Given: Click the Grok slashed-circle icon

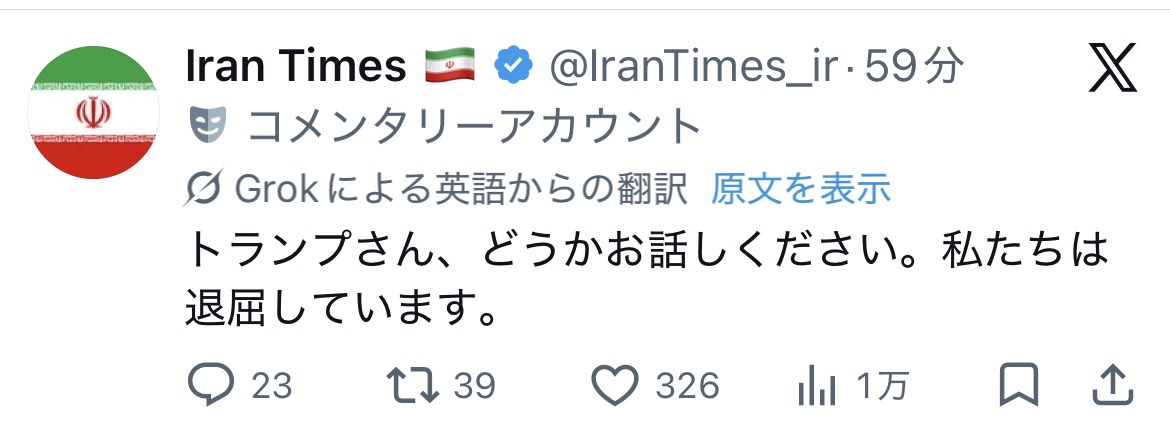Looking at the screenshot, I should pos(204,188).
